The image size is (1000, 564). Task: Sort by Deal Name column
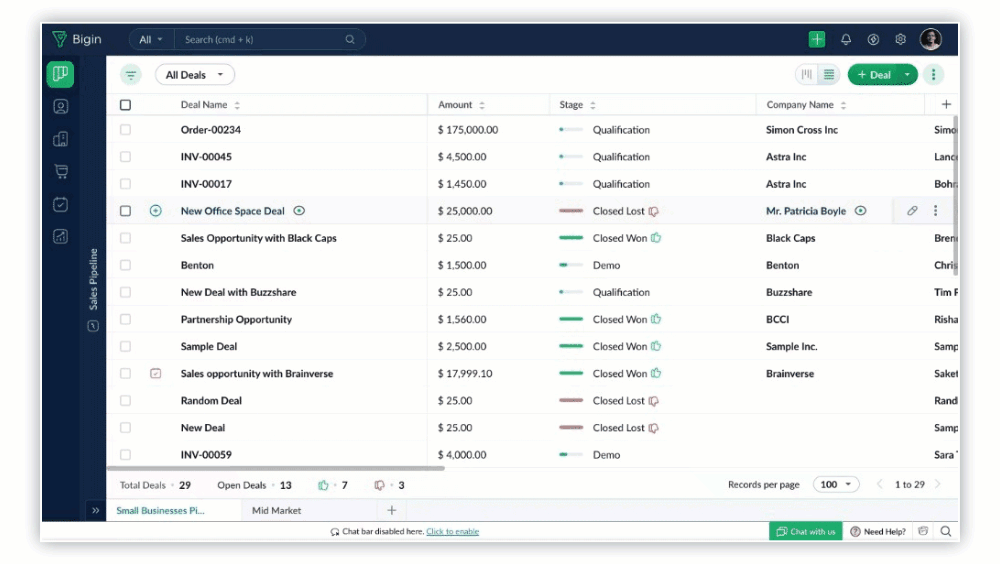[x=237, y=105]
